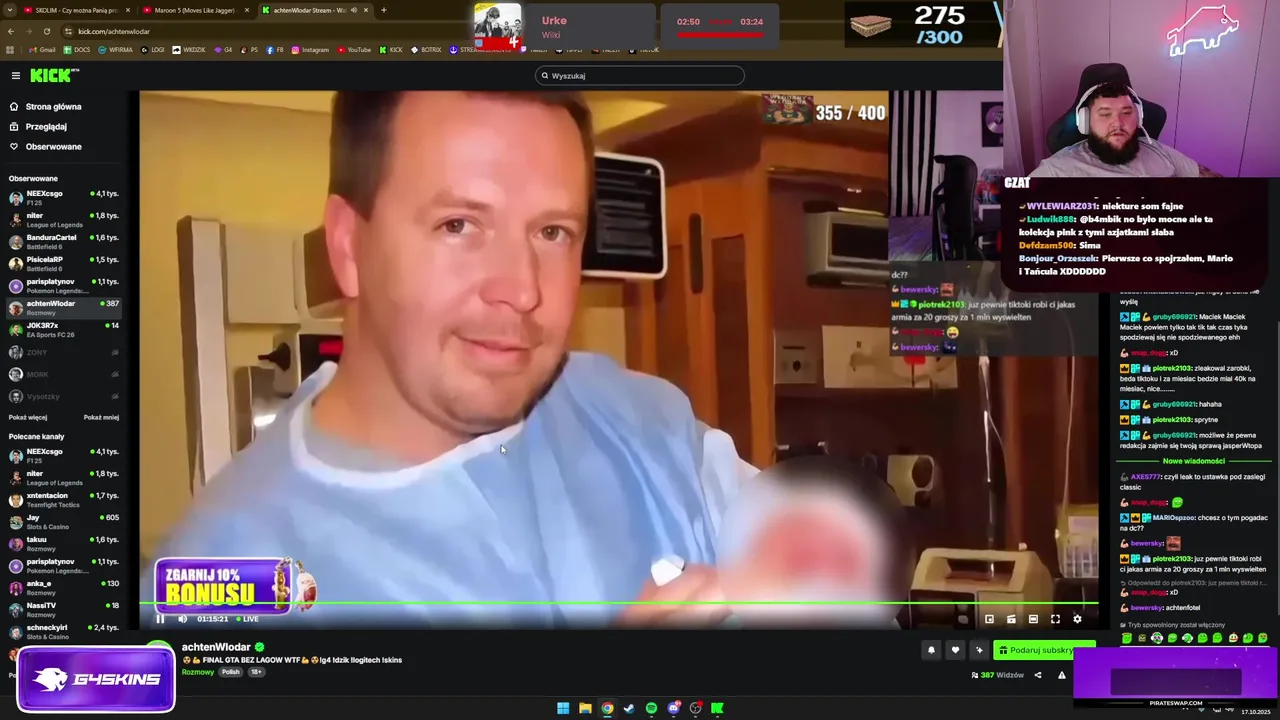Share the stream via share icon
1280x720 pixels.
[1037, 675]
